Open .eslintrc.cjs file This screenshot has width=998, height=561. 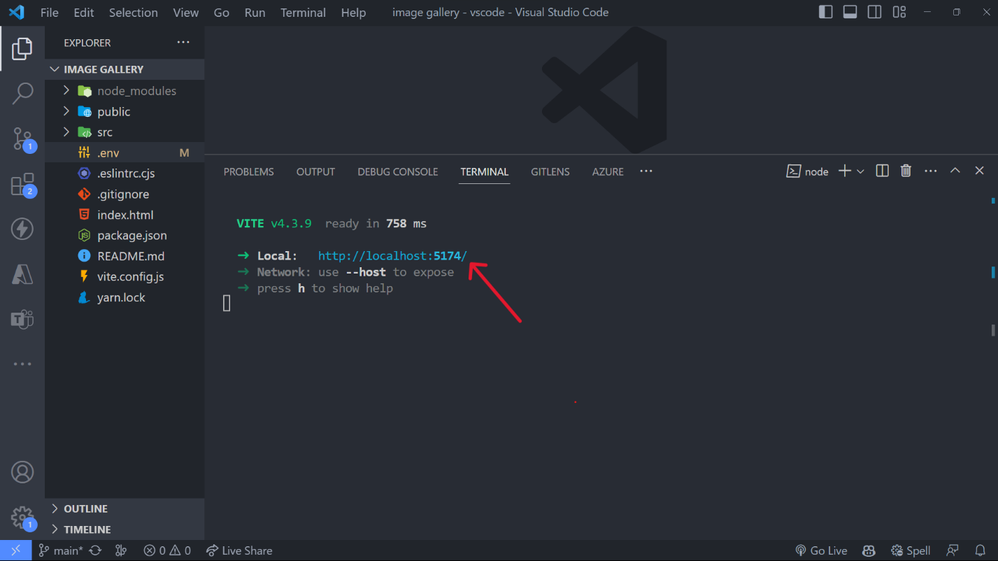[125, 173]
